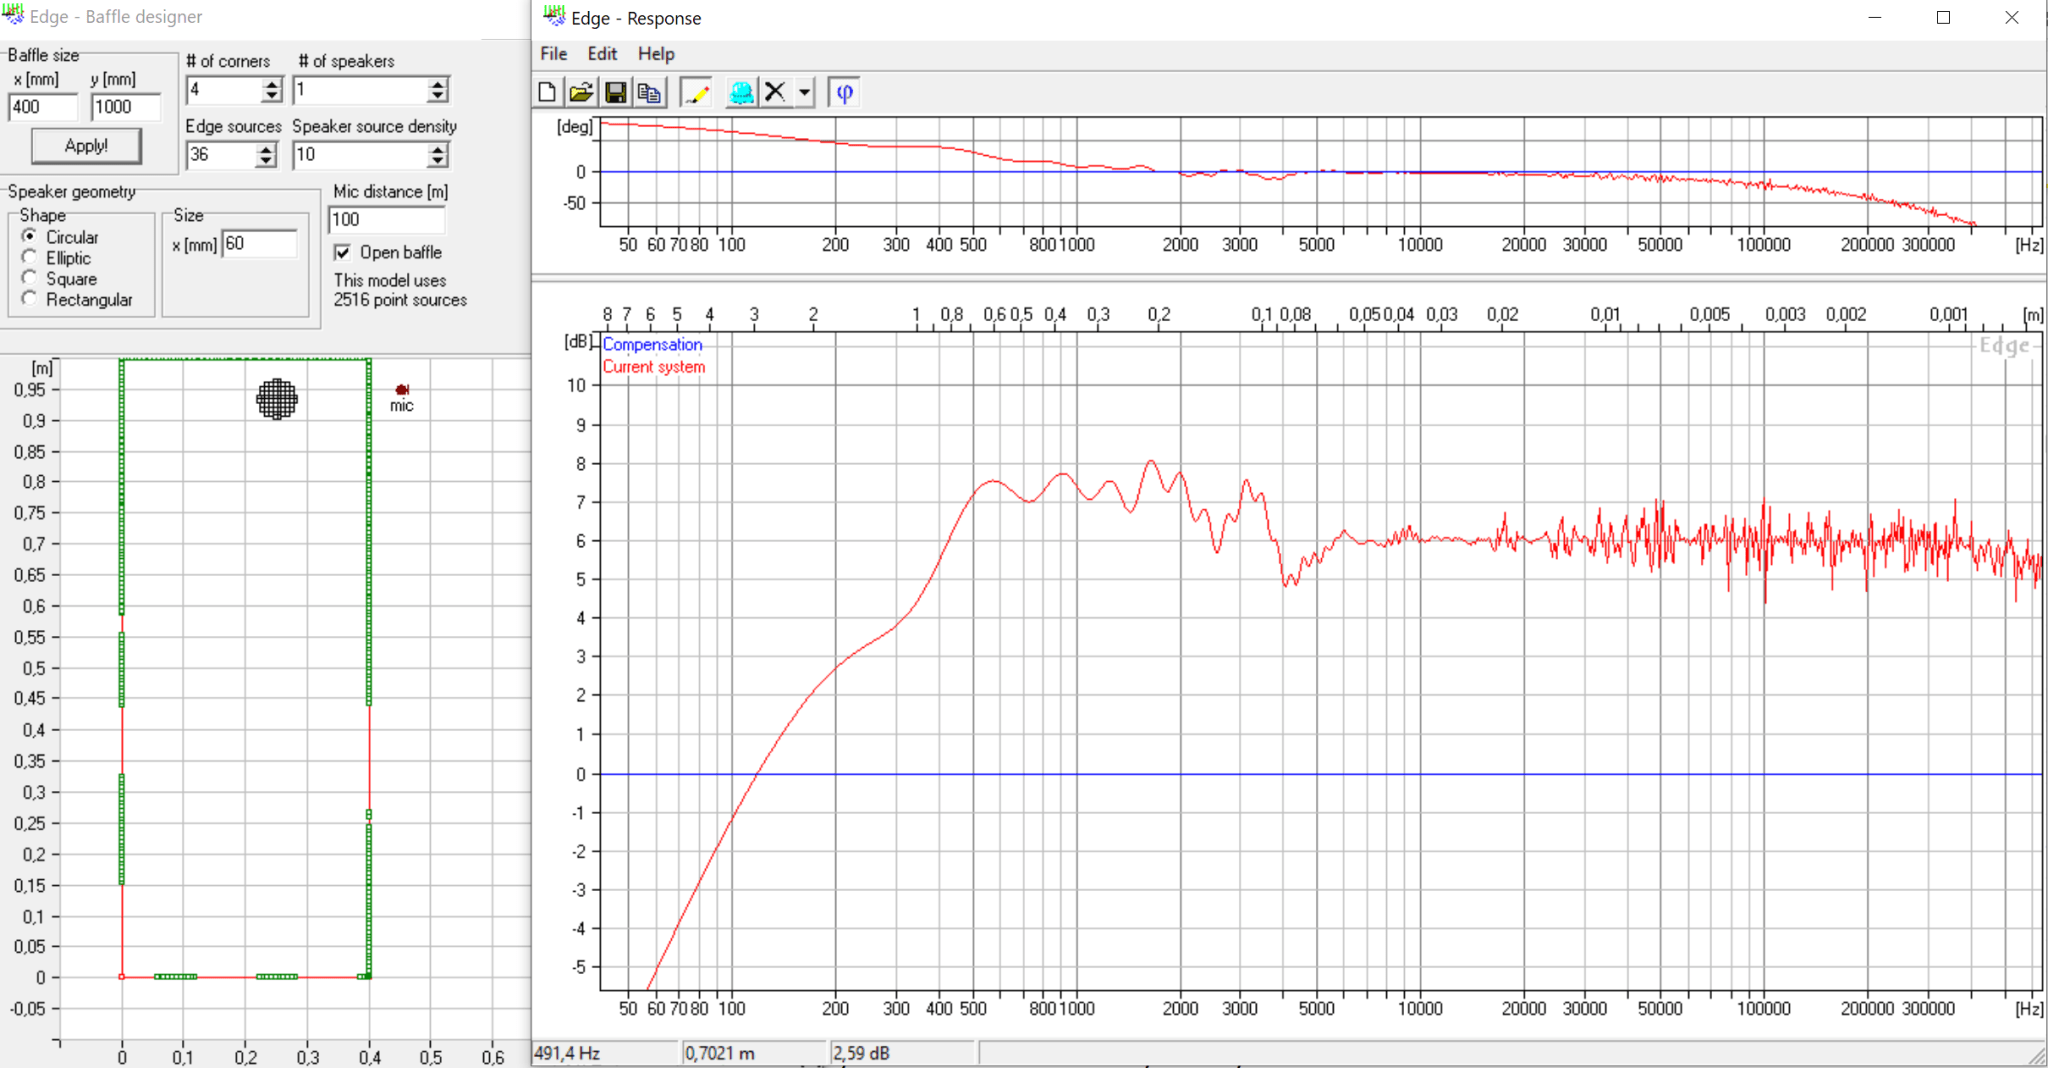Save using the floppy disk icon
This screenshot has height=1068, width=2048.
[615, 93]
